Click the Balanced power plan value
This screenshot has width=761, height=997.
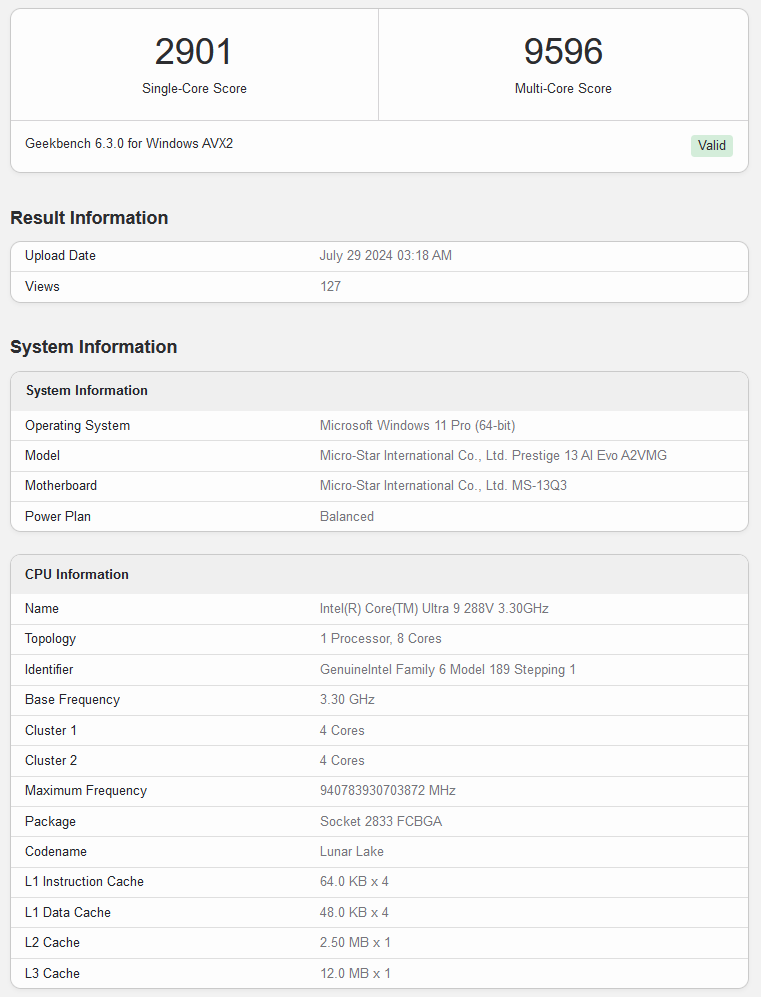pos(346,517)
